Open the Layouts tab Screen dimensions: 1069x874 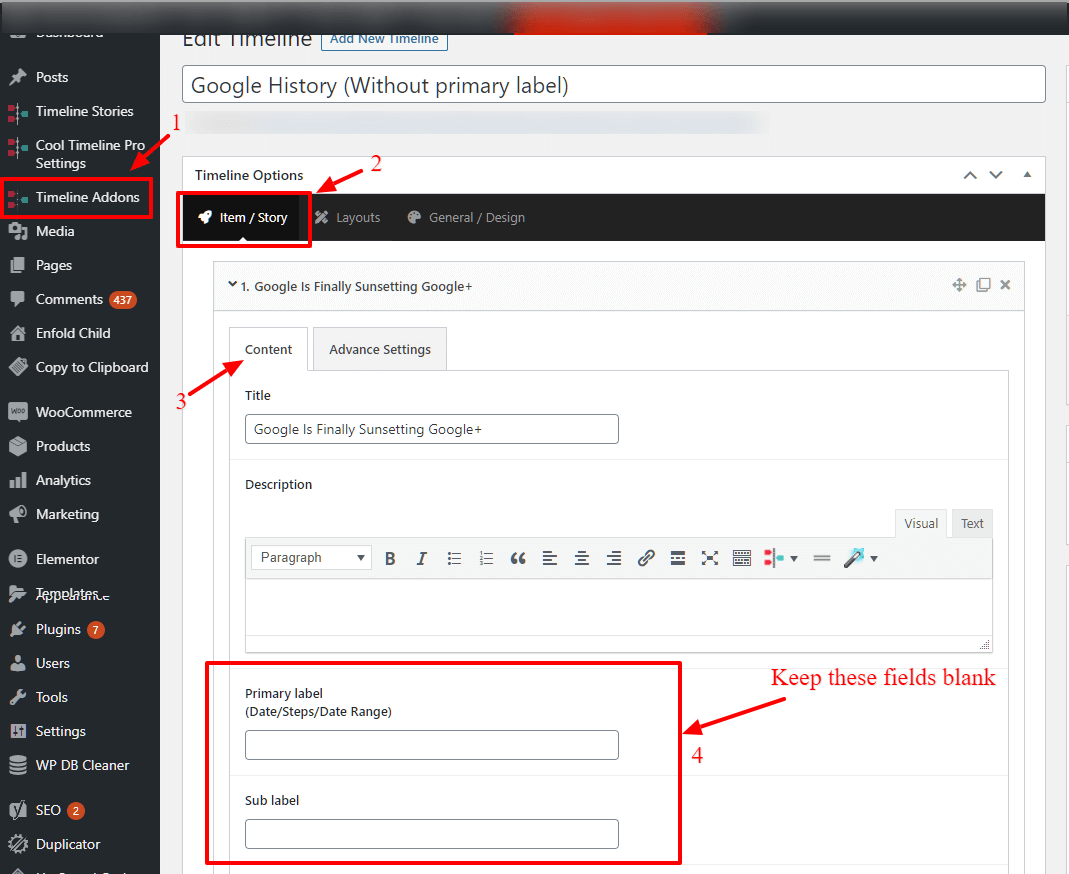point(347,218)
